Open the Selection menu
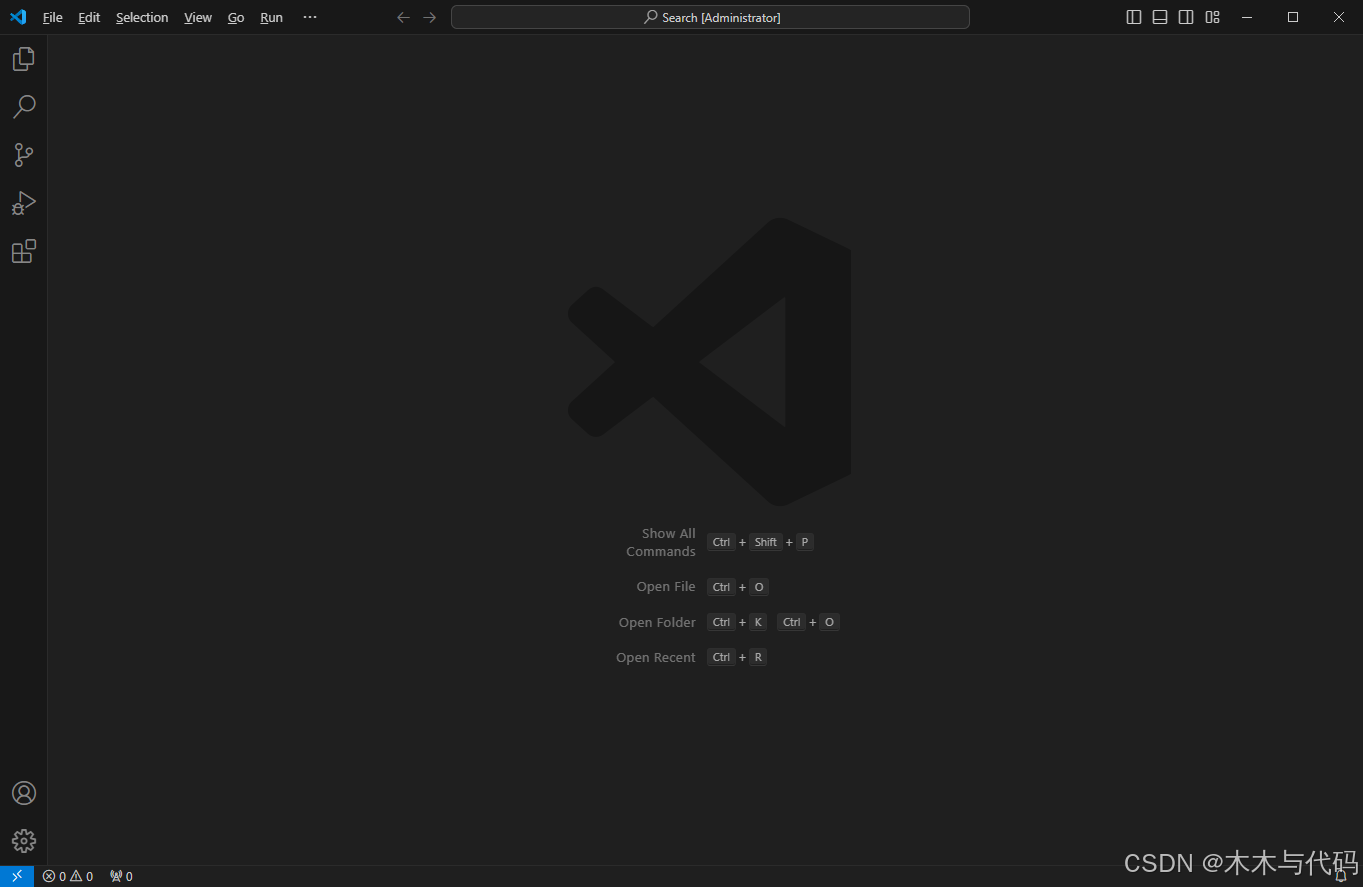The image size is (1363, 887). point(142,17)
